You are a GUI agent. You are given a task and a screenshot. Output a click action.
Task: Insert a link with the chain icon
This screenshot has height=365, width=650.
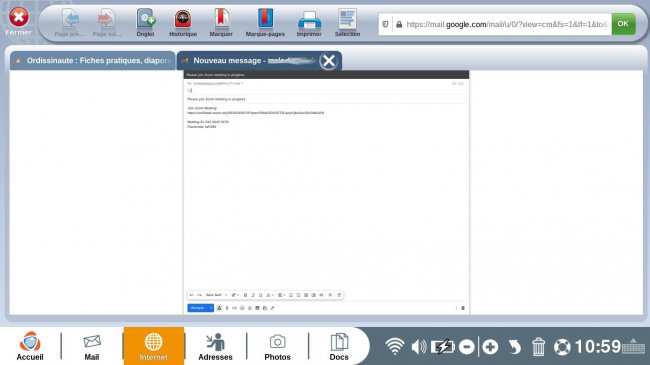[234, 308]
